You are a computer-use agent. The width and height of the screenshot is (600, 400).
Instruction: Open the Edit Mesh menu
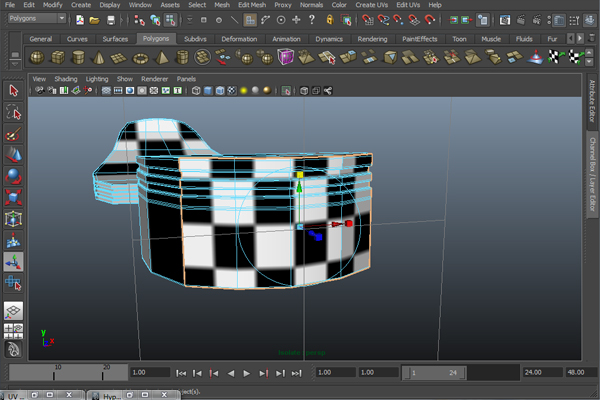[x=252, y=5]
